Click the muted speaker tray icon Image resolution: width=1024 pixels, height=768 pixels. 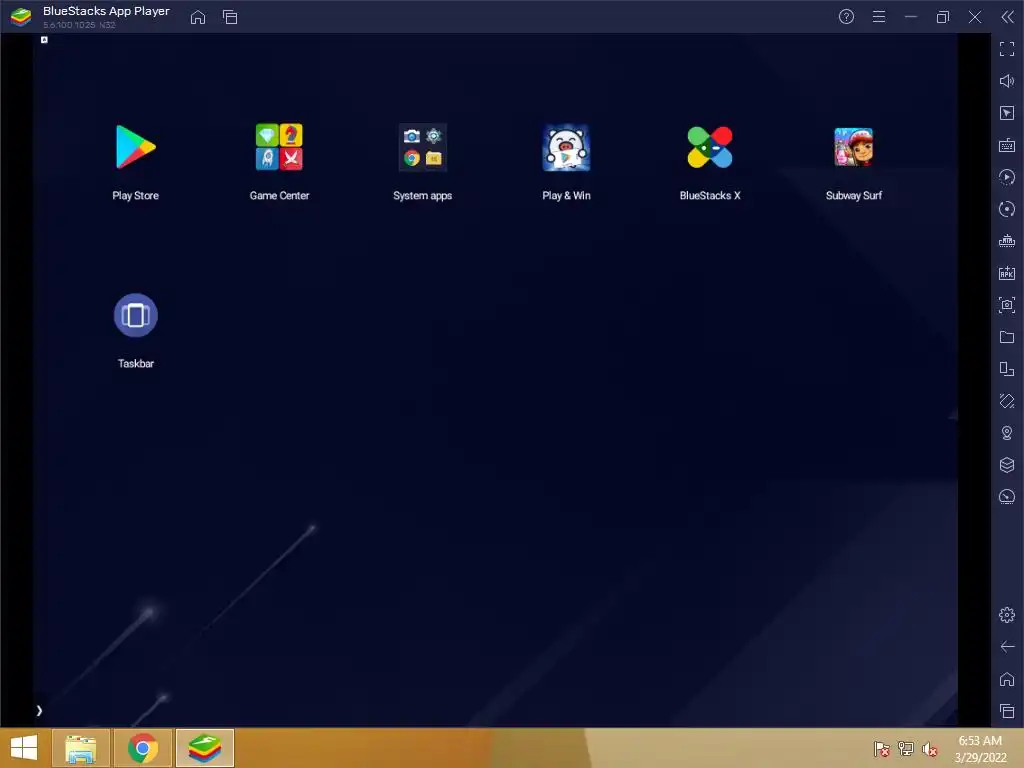(929, 749)
